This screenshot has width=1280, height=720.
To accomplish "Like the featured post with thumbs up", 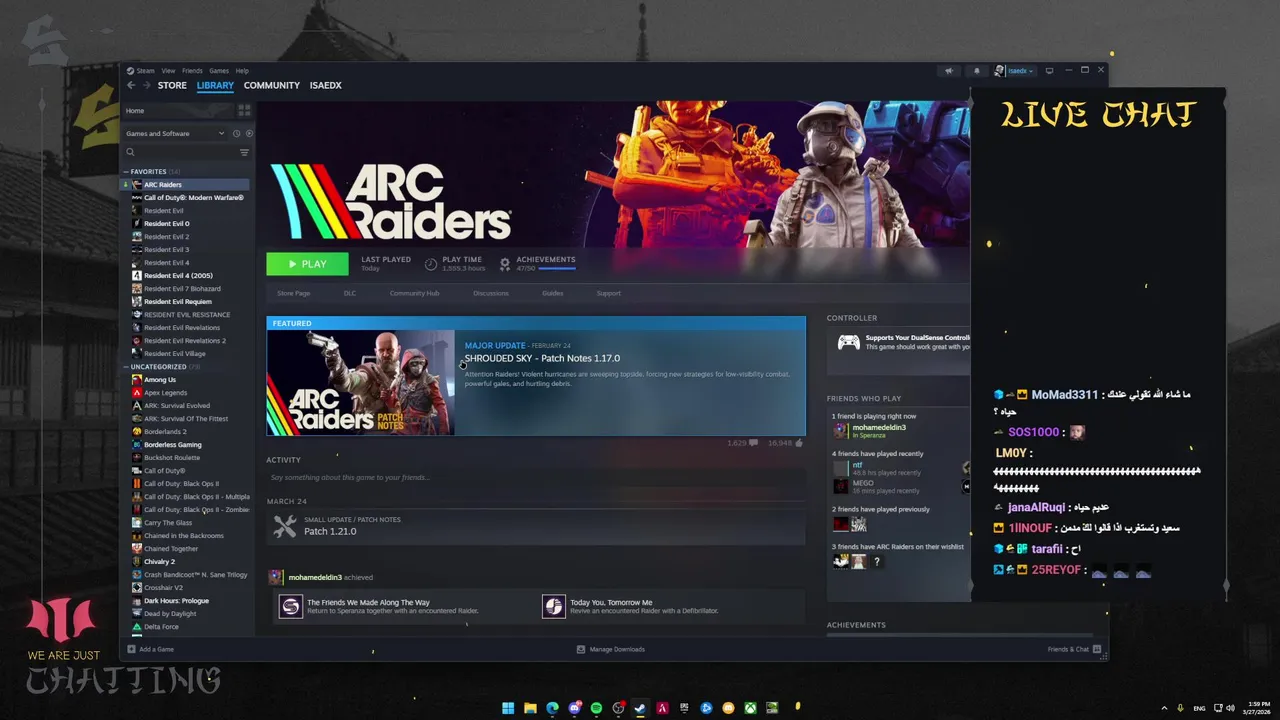I will click(x=798, y=442).
